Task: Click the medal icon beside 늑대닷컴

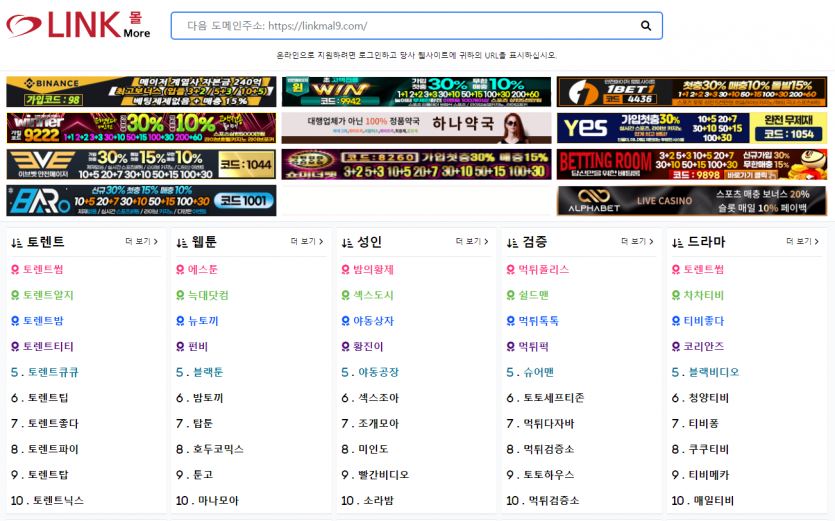Action: pyautogui.click(x=180, y=295)
